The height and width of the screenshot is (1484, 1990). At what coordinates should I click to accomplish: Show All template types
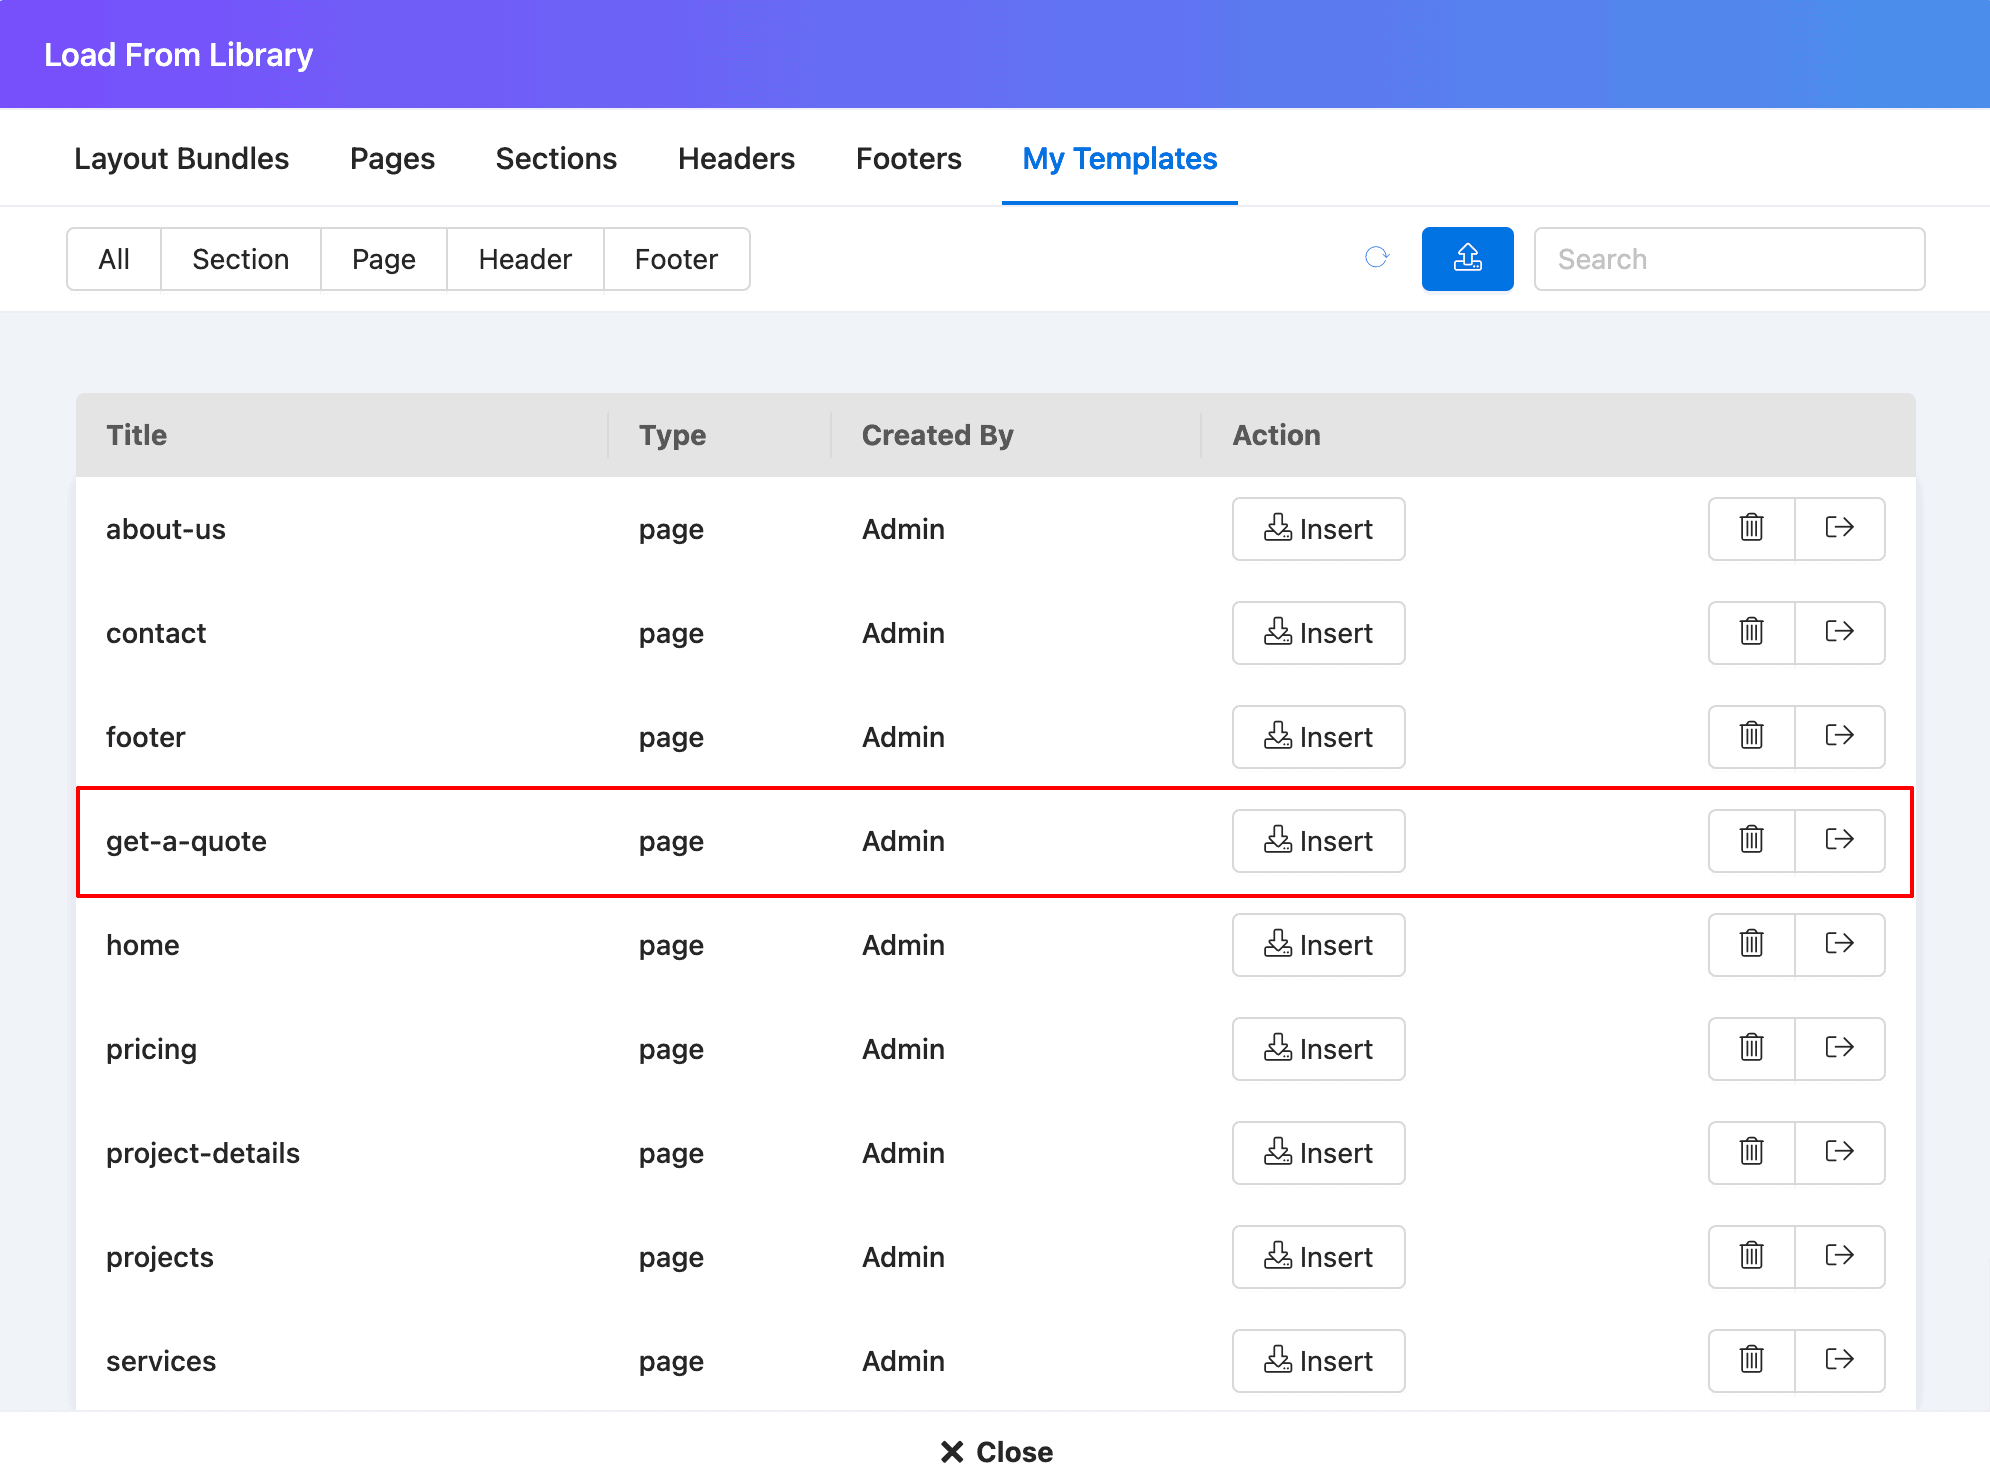114,259
